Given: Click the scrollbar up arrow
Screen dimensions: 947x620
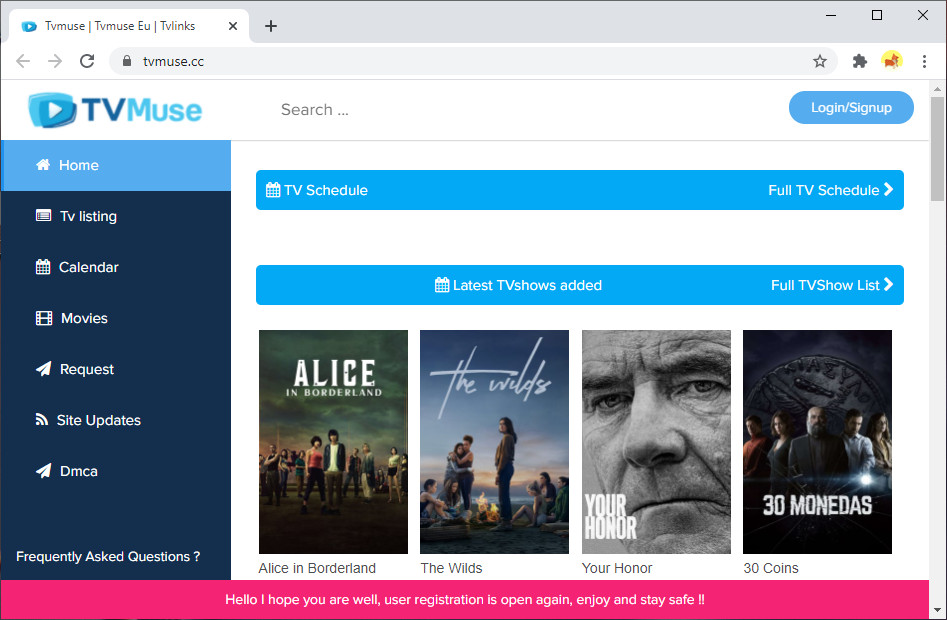Looking at the screenshot, I should [937, 89].
